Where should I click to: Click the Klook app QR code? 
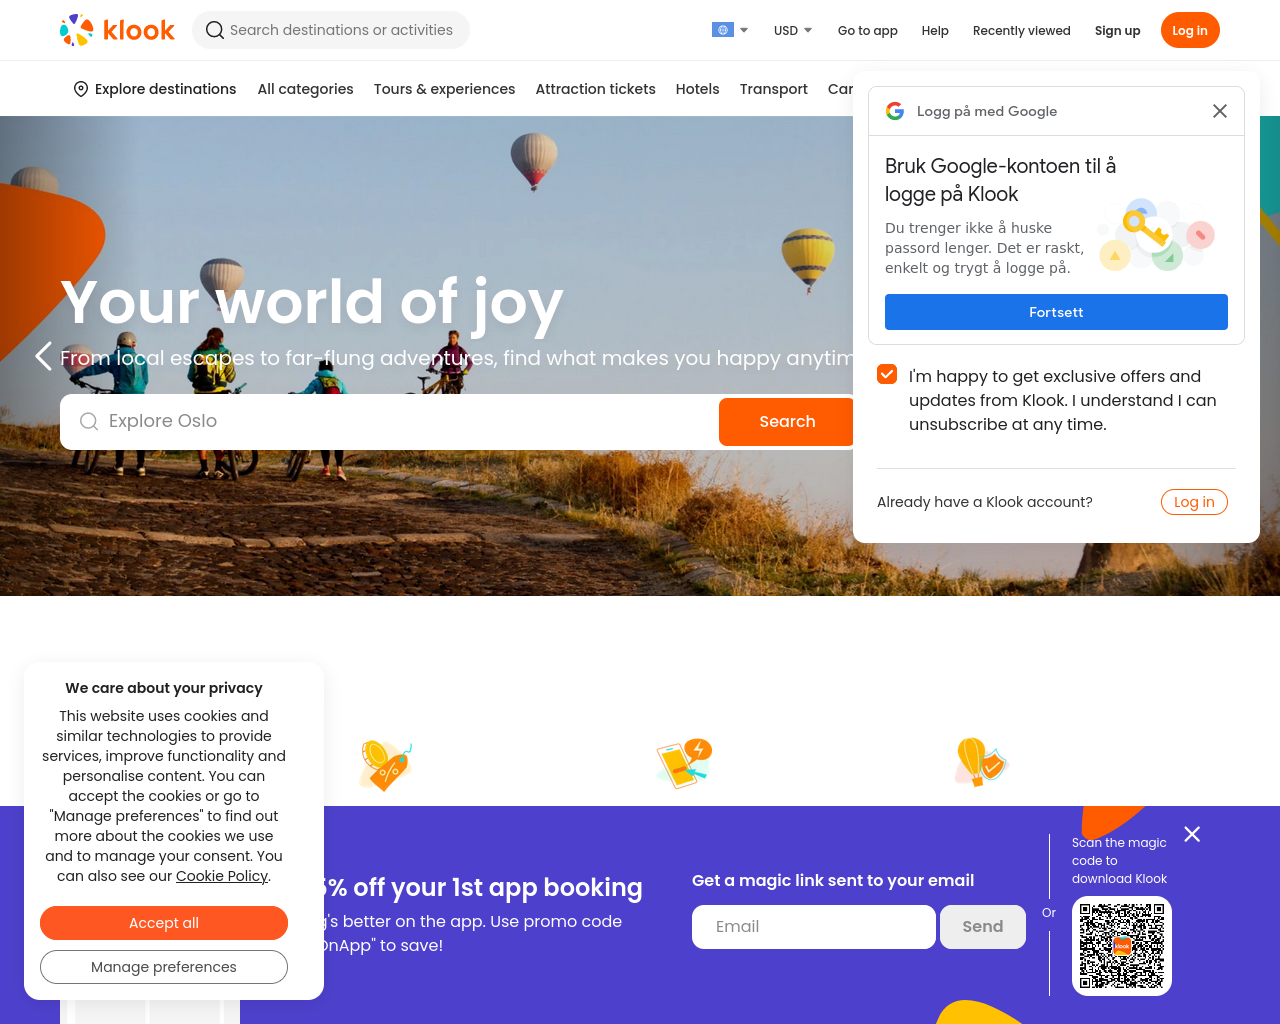pyautogui.click(x=1122, y=946)
